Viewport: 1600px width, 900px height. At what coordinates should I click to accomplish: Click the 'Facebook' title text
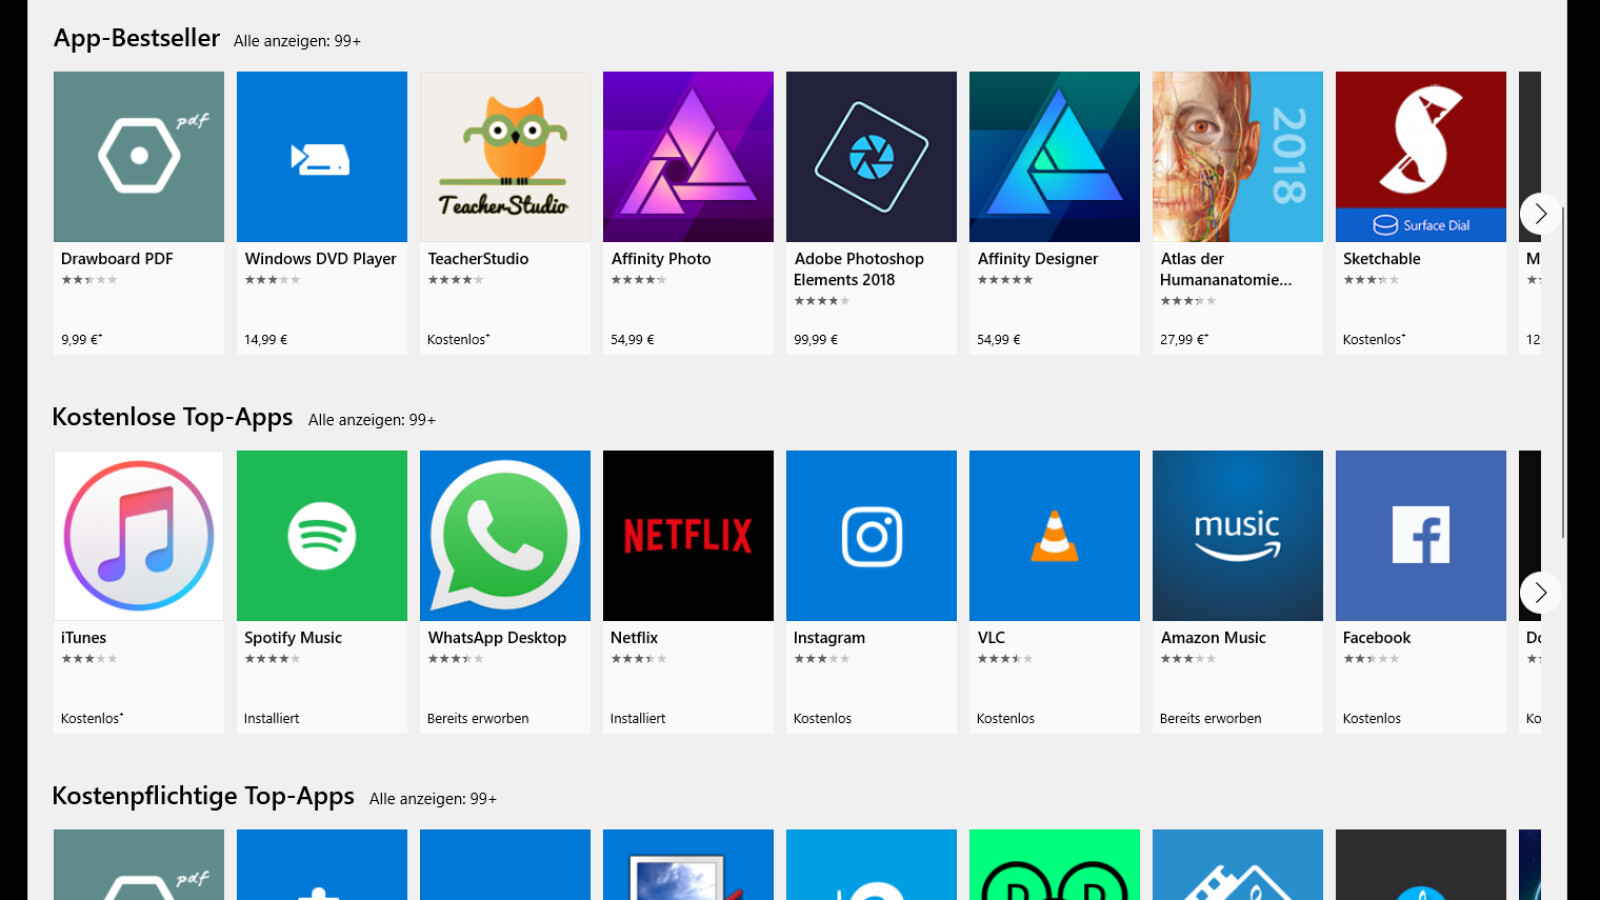pyautogui.click(x=1377, y=638)
